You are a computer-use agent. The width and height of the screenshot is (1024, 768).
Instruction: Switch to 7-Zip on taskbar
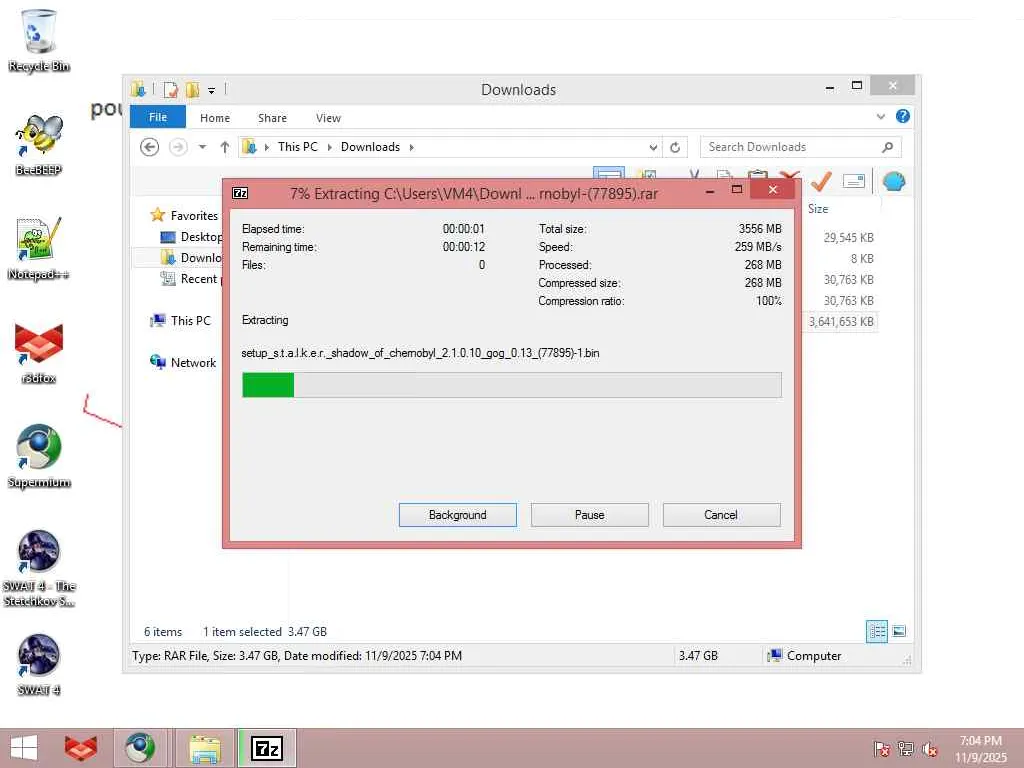267,748
